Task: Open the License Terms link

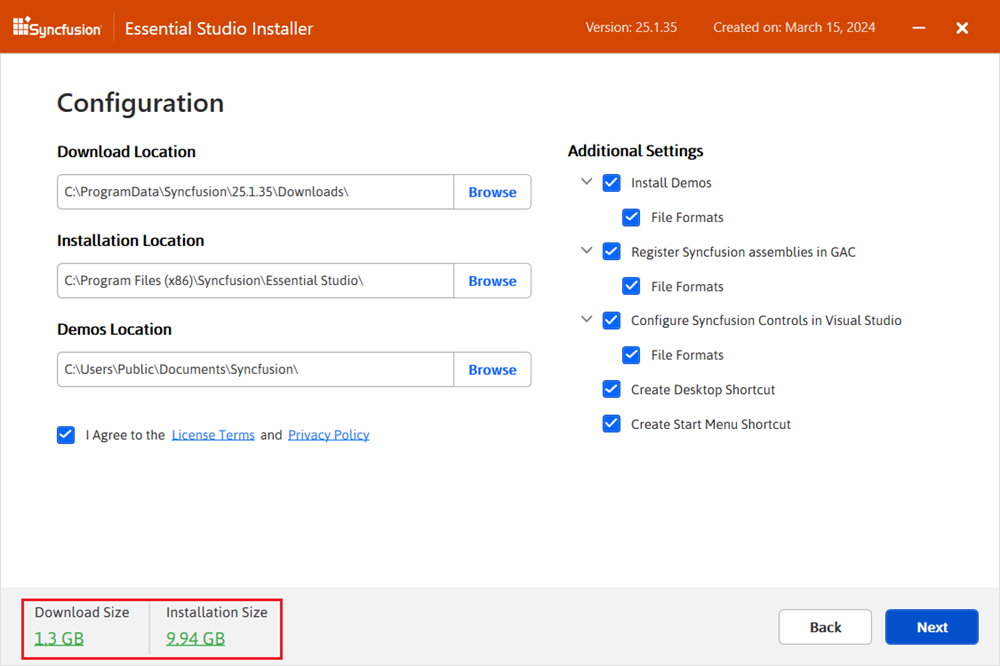Action: [x=213, y=435]
